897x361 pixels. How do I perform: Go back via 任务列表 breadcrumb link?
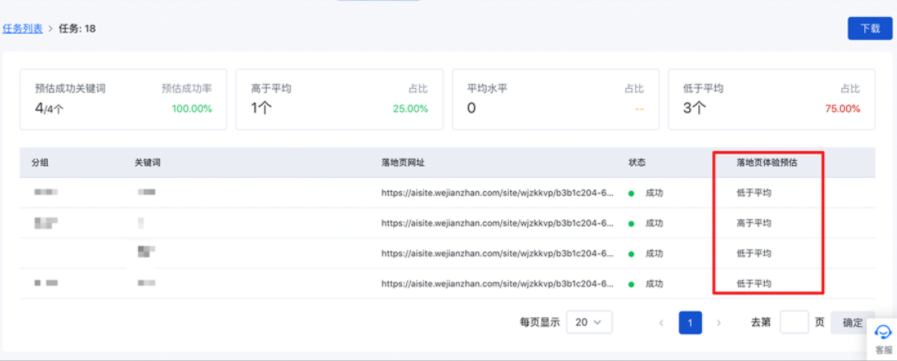point(23,29)
